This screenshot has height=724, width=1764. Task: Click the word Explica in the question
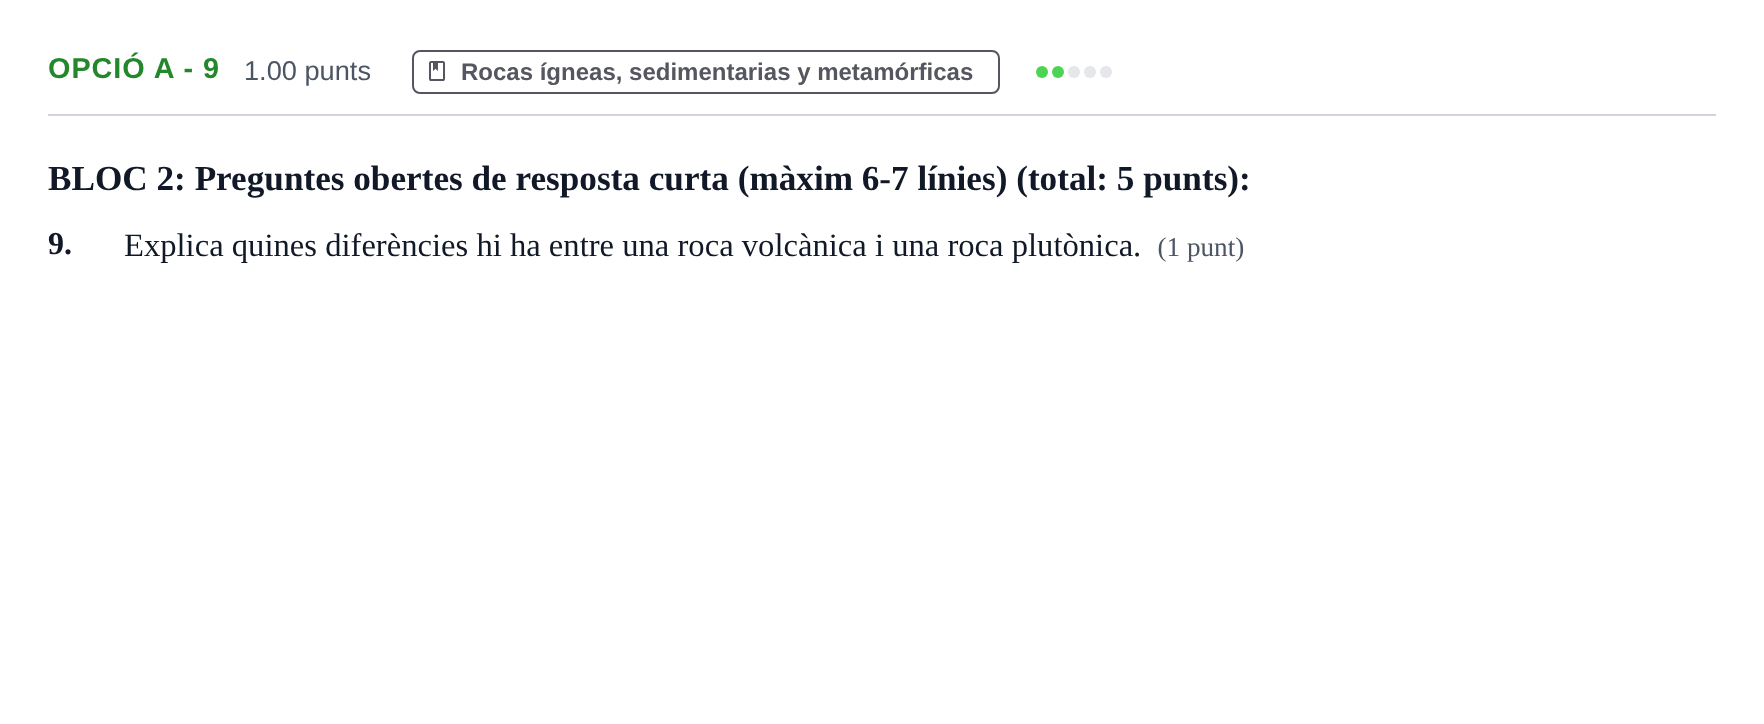[174, 246]
